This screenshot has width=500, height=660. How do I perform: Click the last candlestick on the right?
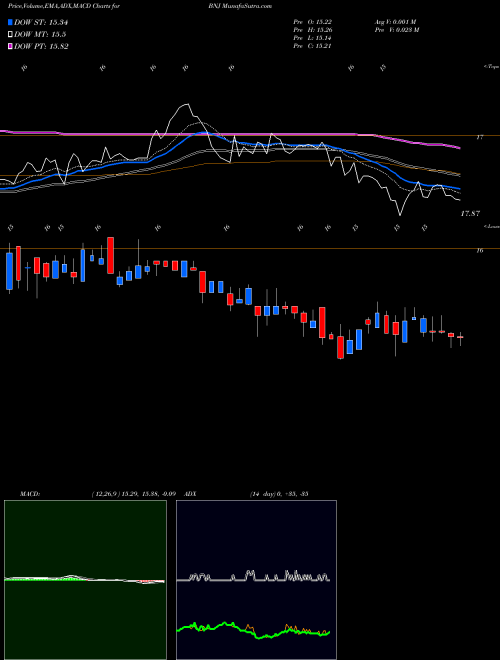point(460,338)
